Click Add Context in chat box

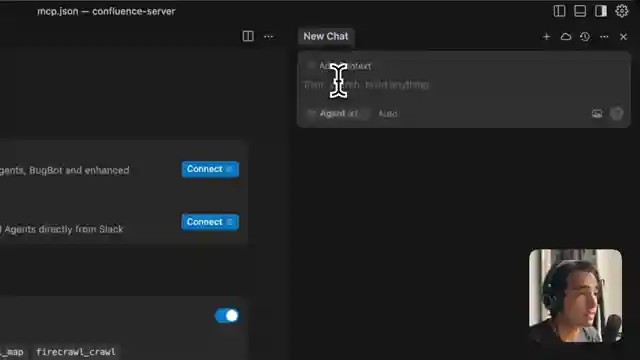340,66
